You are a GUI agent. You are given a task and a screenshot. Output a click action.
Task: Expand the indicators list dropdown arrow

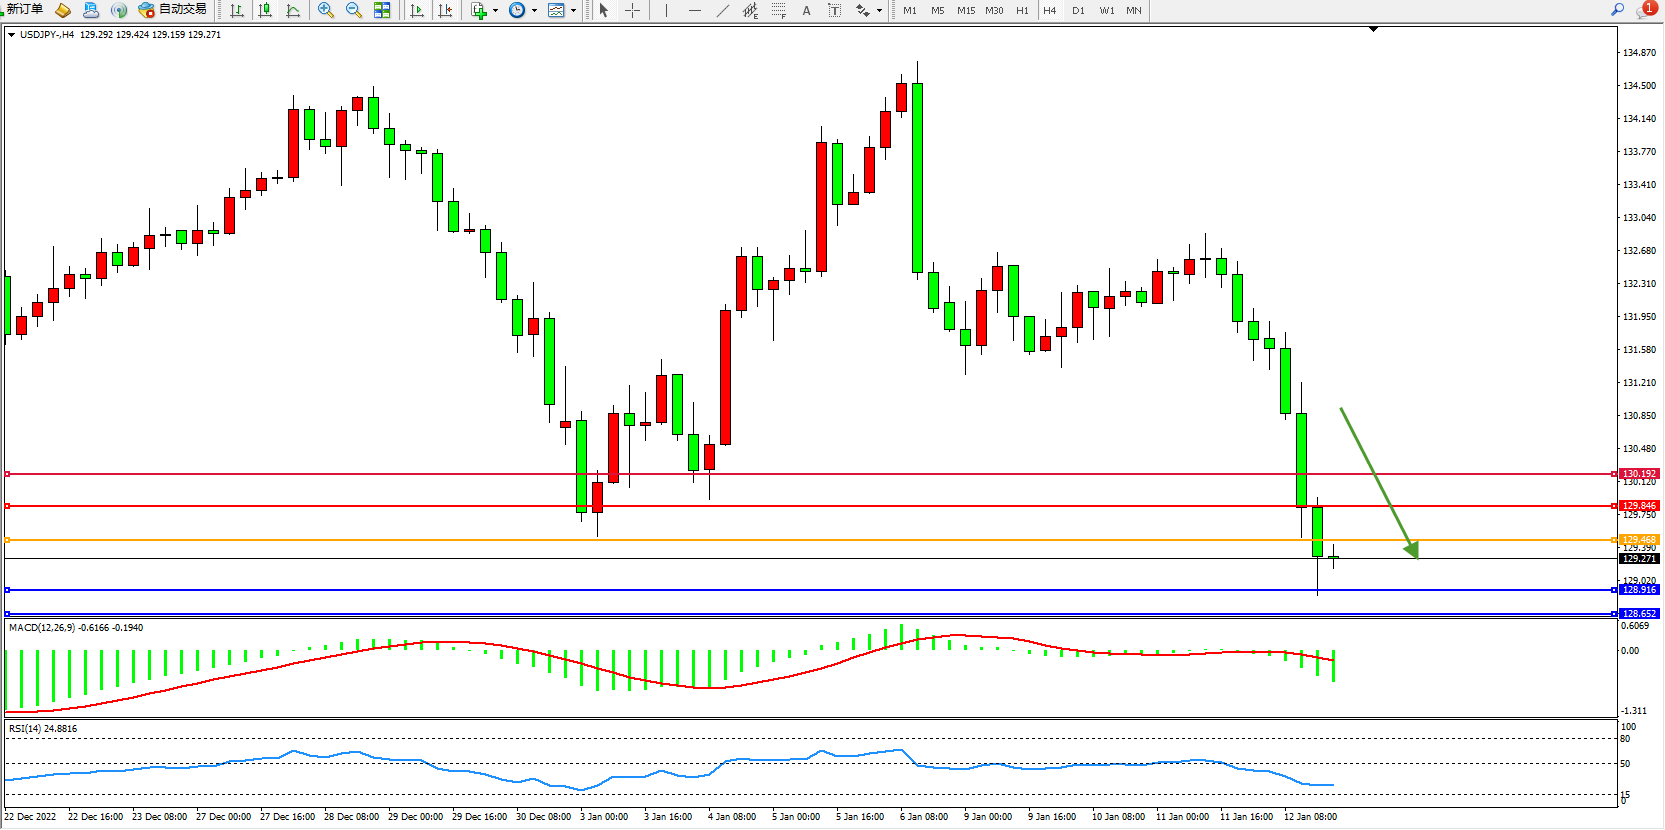tap(495, 11)
